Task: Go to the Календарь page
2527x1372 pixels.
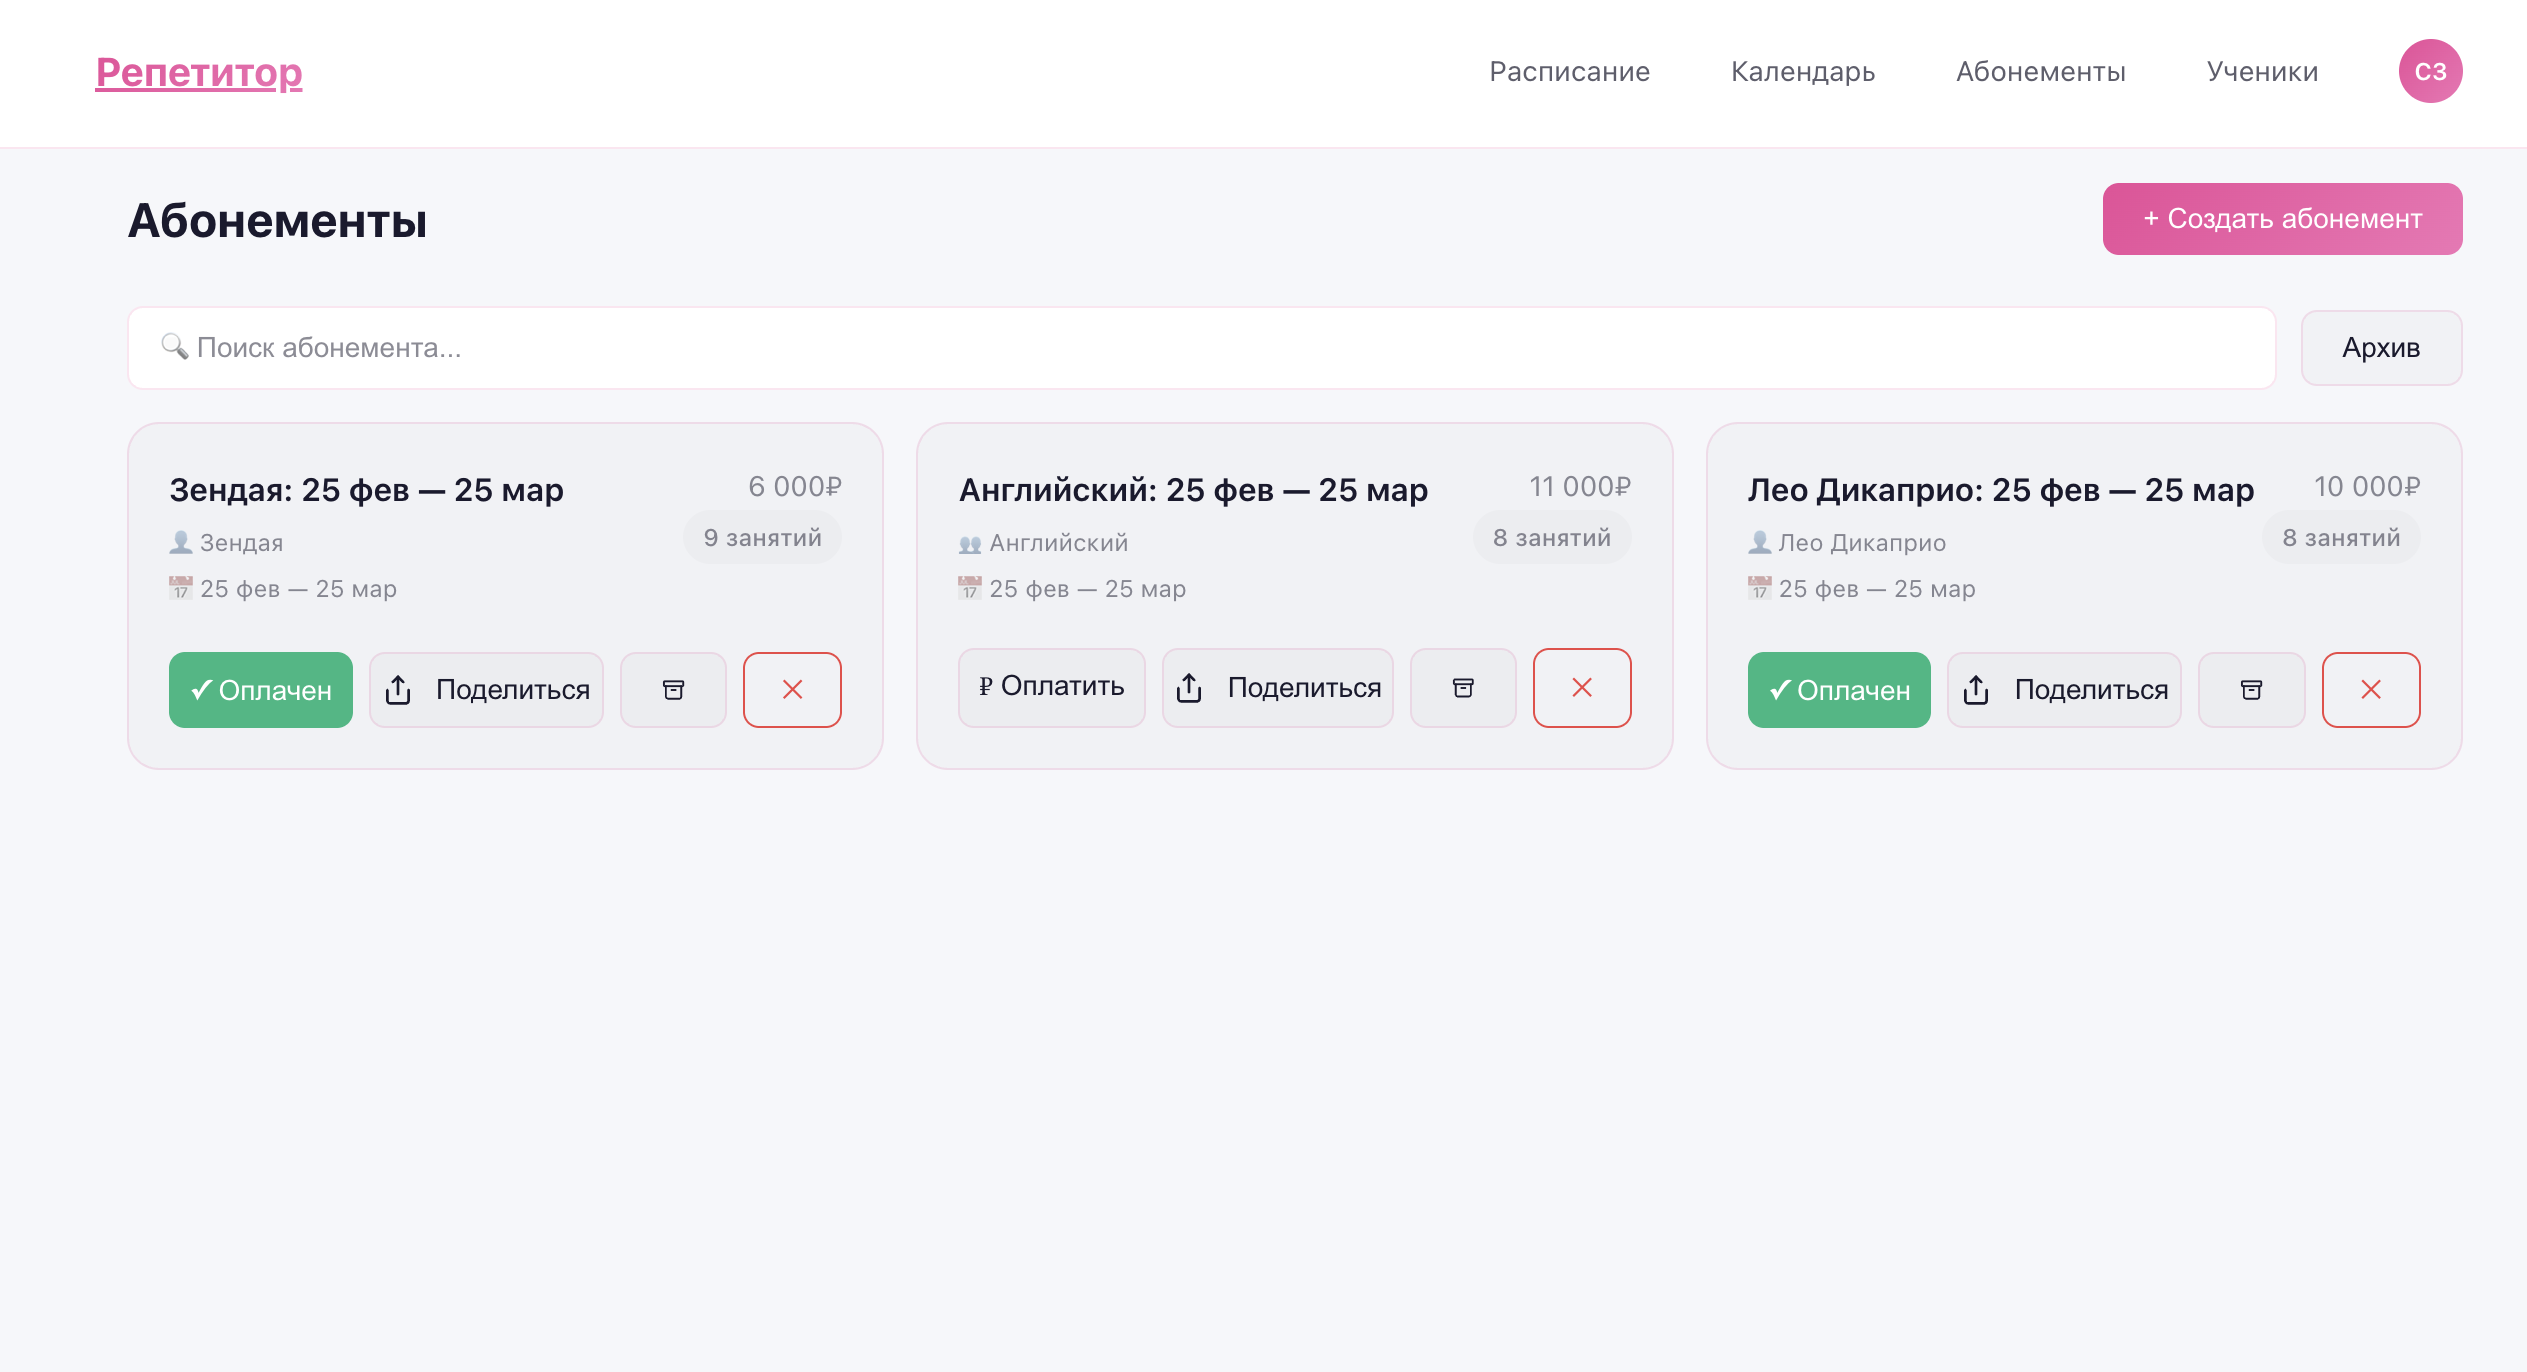Action: (1803, 72)
